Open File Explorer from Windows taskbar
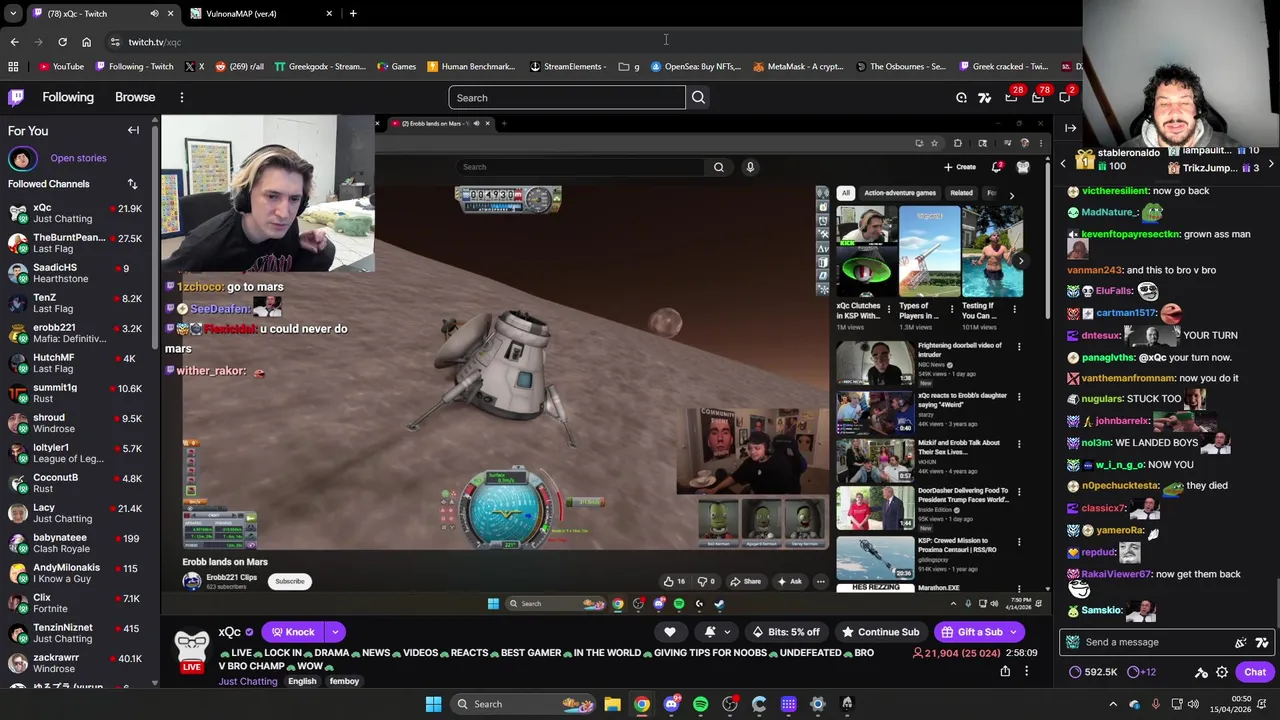 (x=612, y=704)
